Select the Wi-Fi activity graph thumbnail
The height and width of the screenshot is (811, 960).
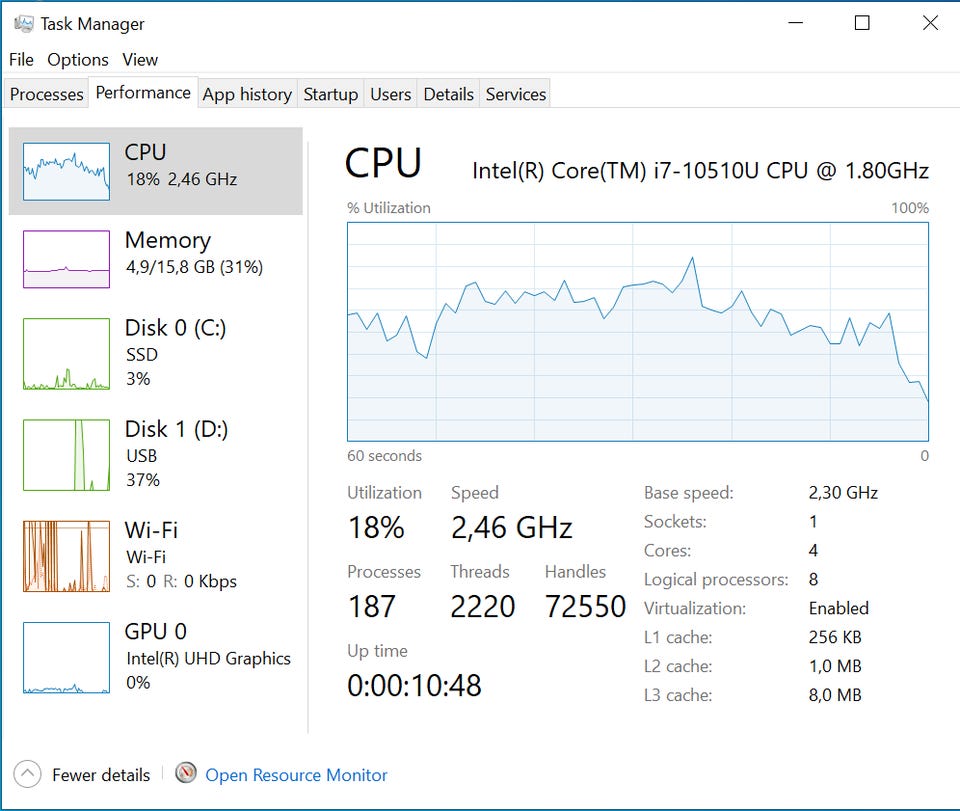coord(66,556)
